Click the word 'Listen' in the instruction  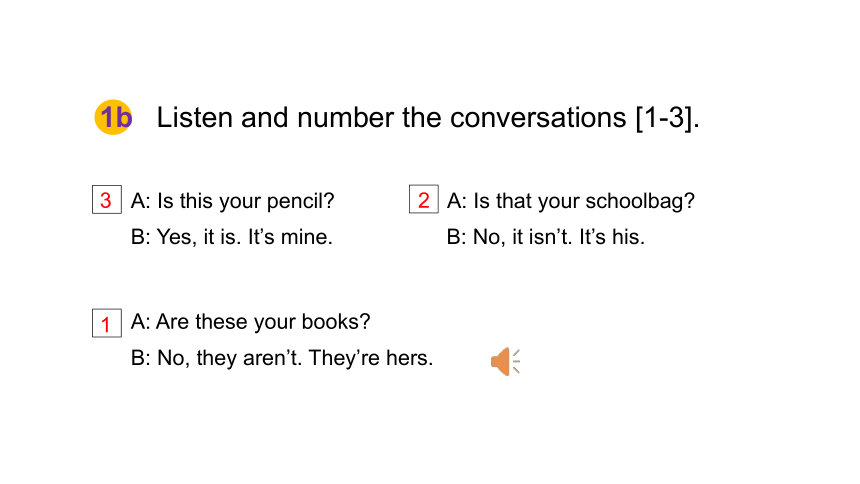click(x=195, y=117)
